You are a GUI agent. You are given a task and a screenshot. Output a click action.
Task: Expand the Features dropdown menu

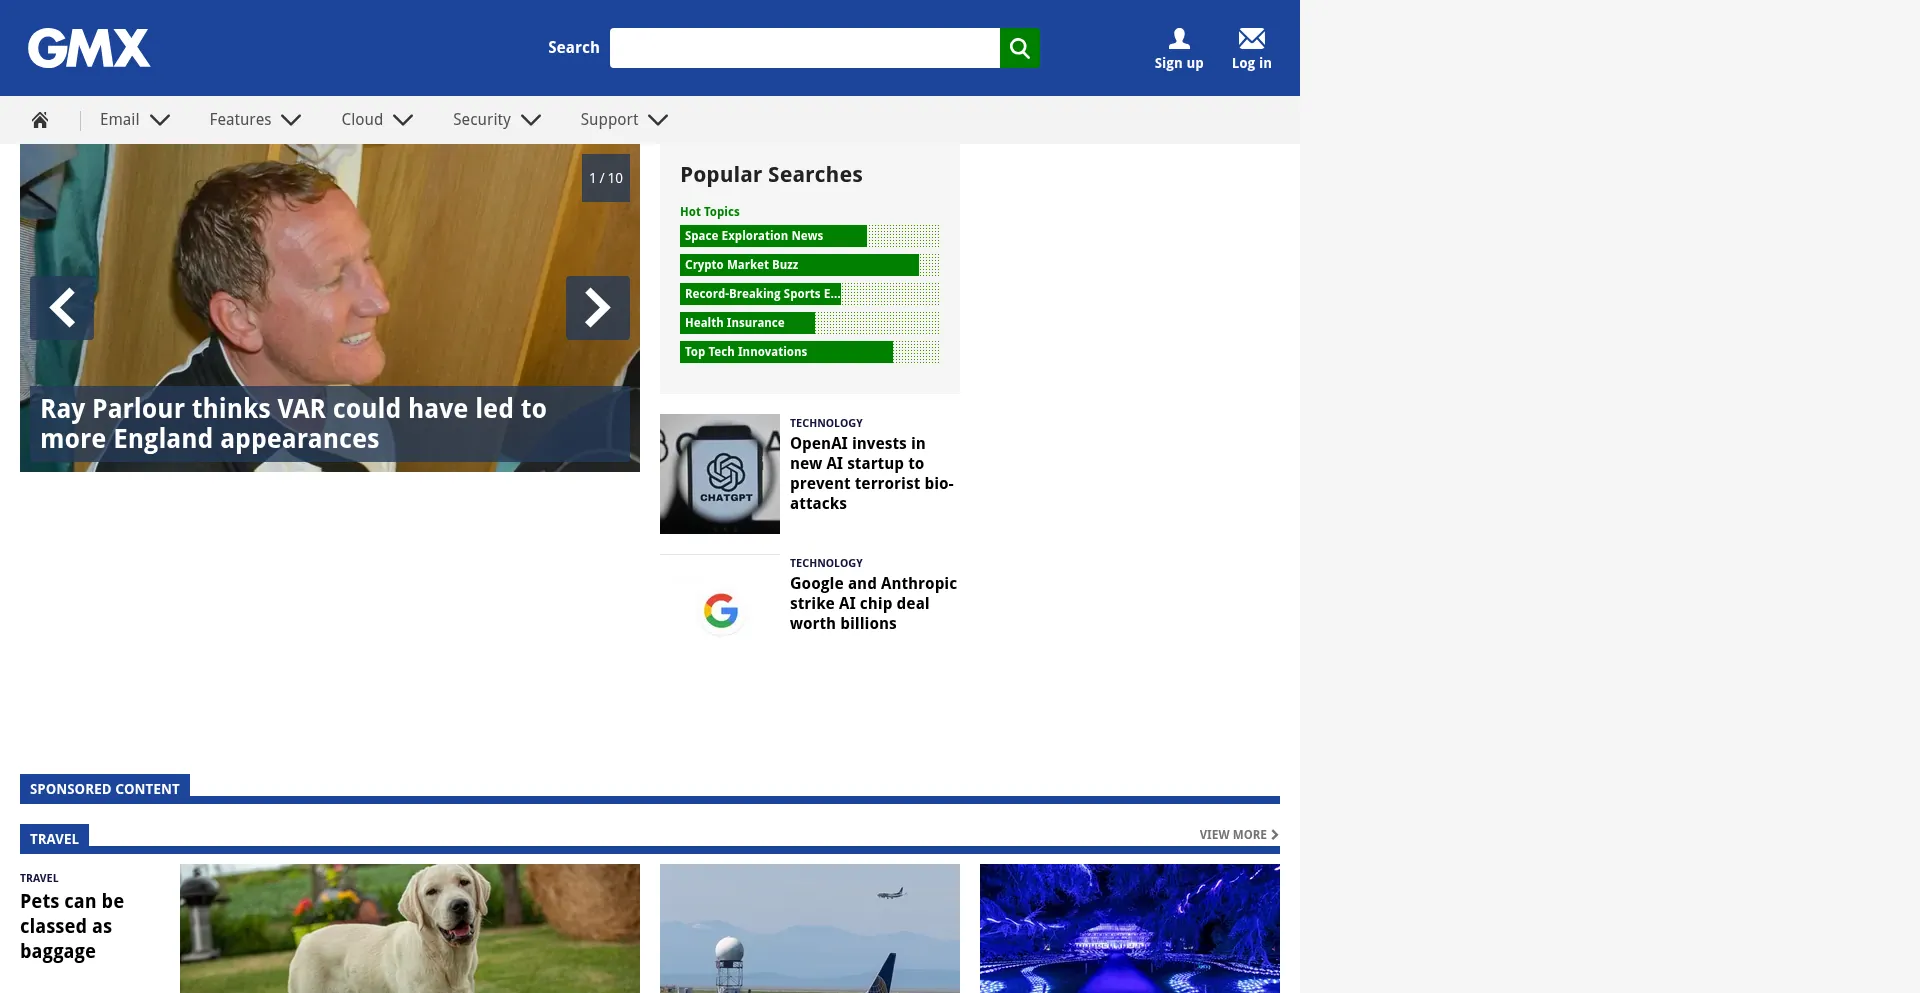(255, 120)
